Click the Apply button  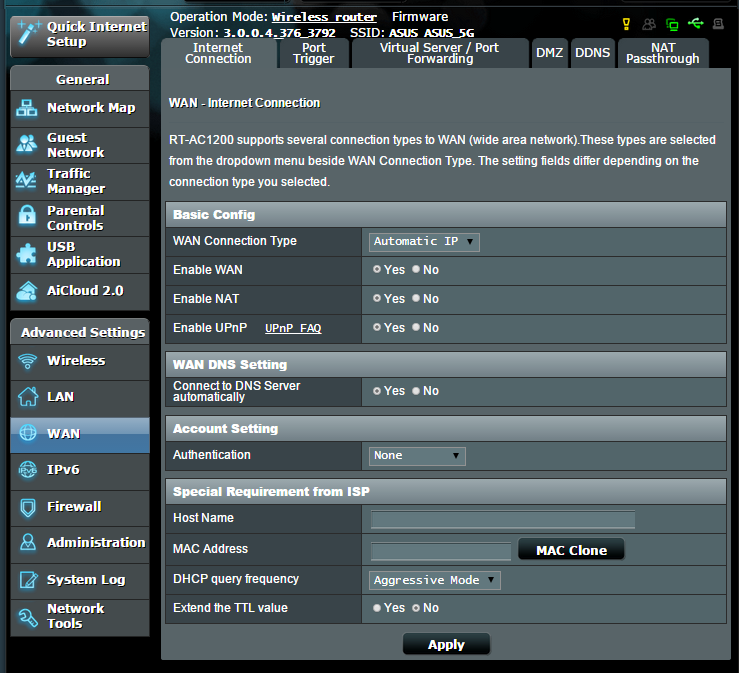tap(446, 644)
